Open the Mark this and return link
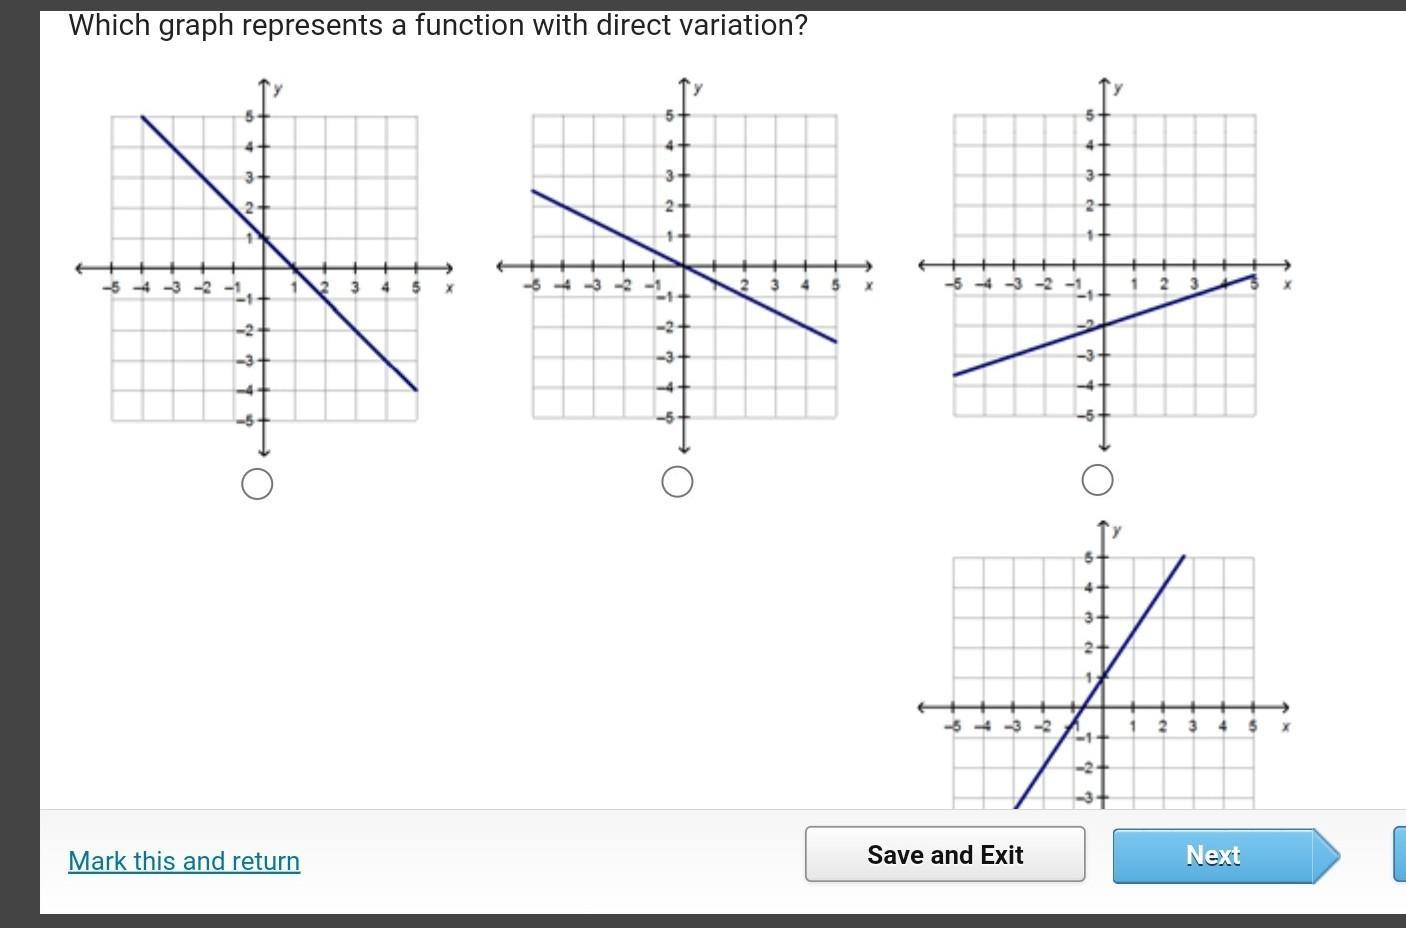Screen dimensions: 1406x928 tap(184, 861)
